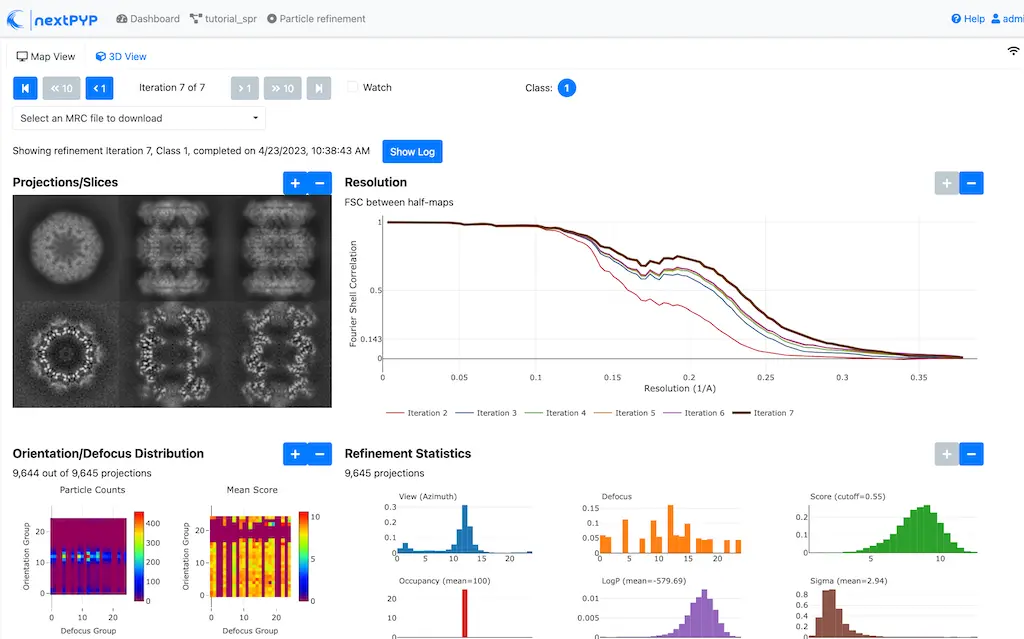Viewport: 1024px width, 639px height.
Task: Go back 10 iterations
Action: point(62,88)
